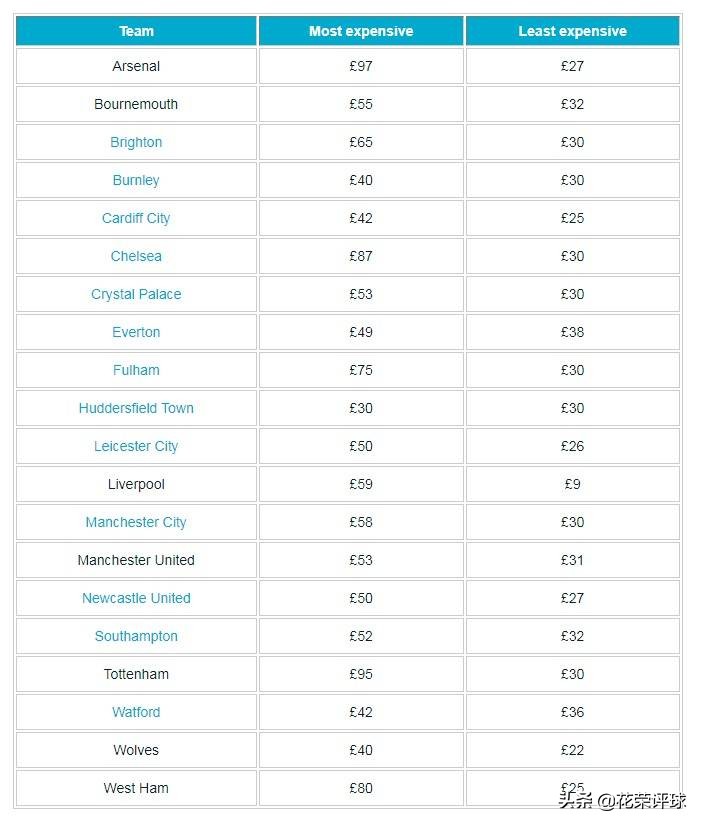Click the Least expensive column header

pyautogui.click(x=572, y=31)
